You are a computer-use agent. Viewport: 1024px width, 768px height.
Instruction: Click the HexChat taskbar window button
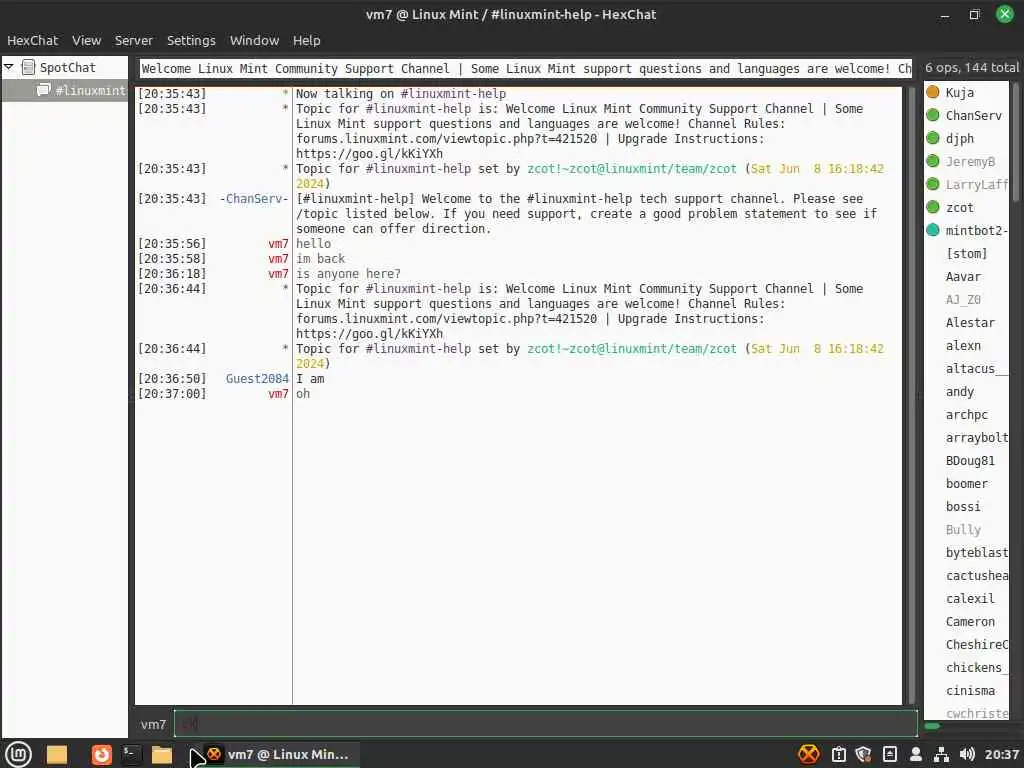pos(281,754)
